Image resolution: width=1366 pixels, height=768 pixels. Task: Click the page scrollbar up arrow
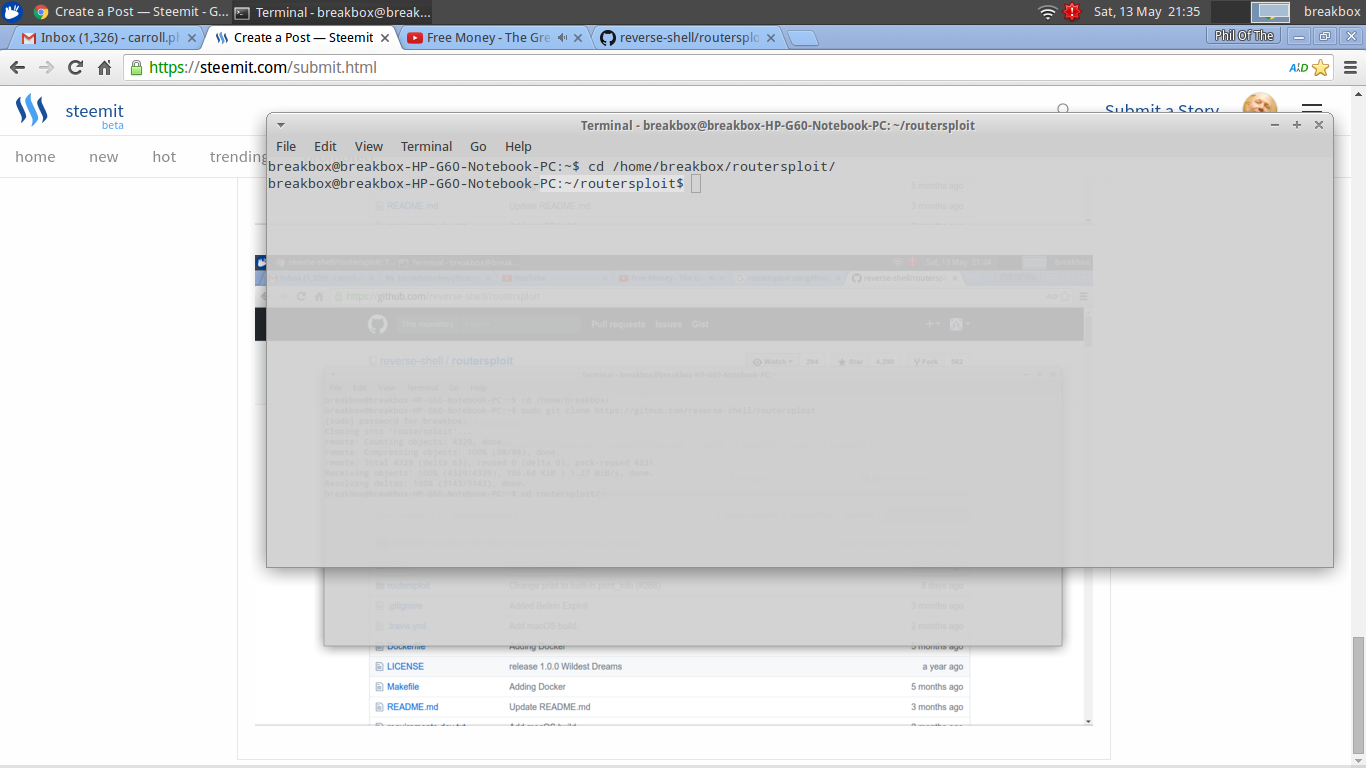click(1359, 95)
